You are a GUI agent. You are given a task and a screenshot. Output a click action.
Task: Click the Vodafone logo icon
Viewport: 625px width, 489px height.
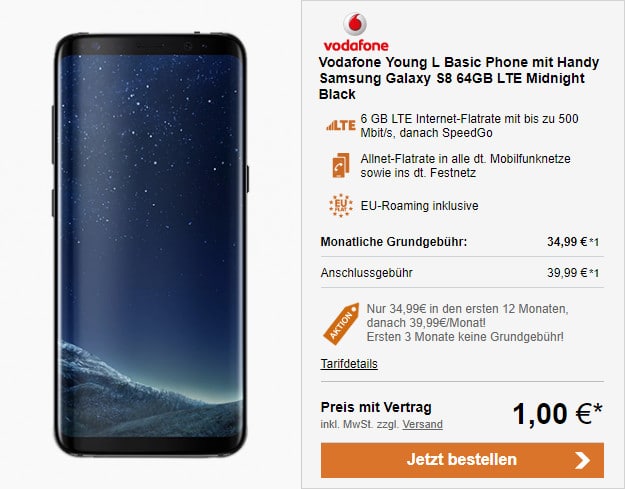[x=355, y=24]
